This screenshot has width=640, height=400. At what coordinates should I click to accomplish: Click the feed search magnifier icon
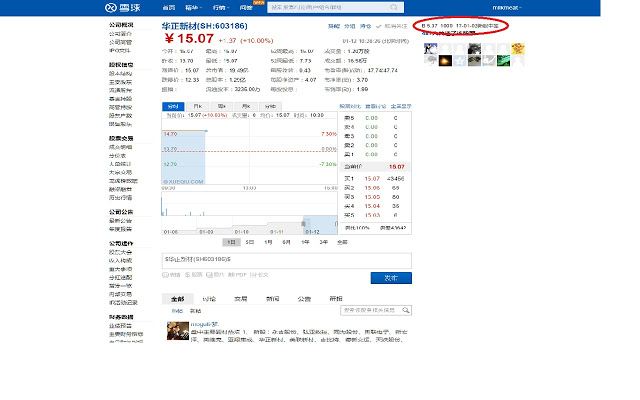(x=406, y=310)
